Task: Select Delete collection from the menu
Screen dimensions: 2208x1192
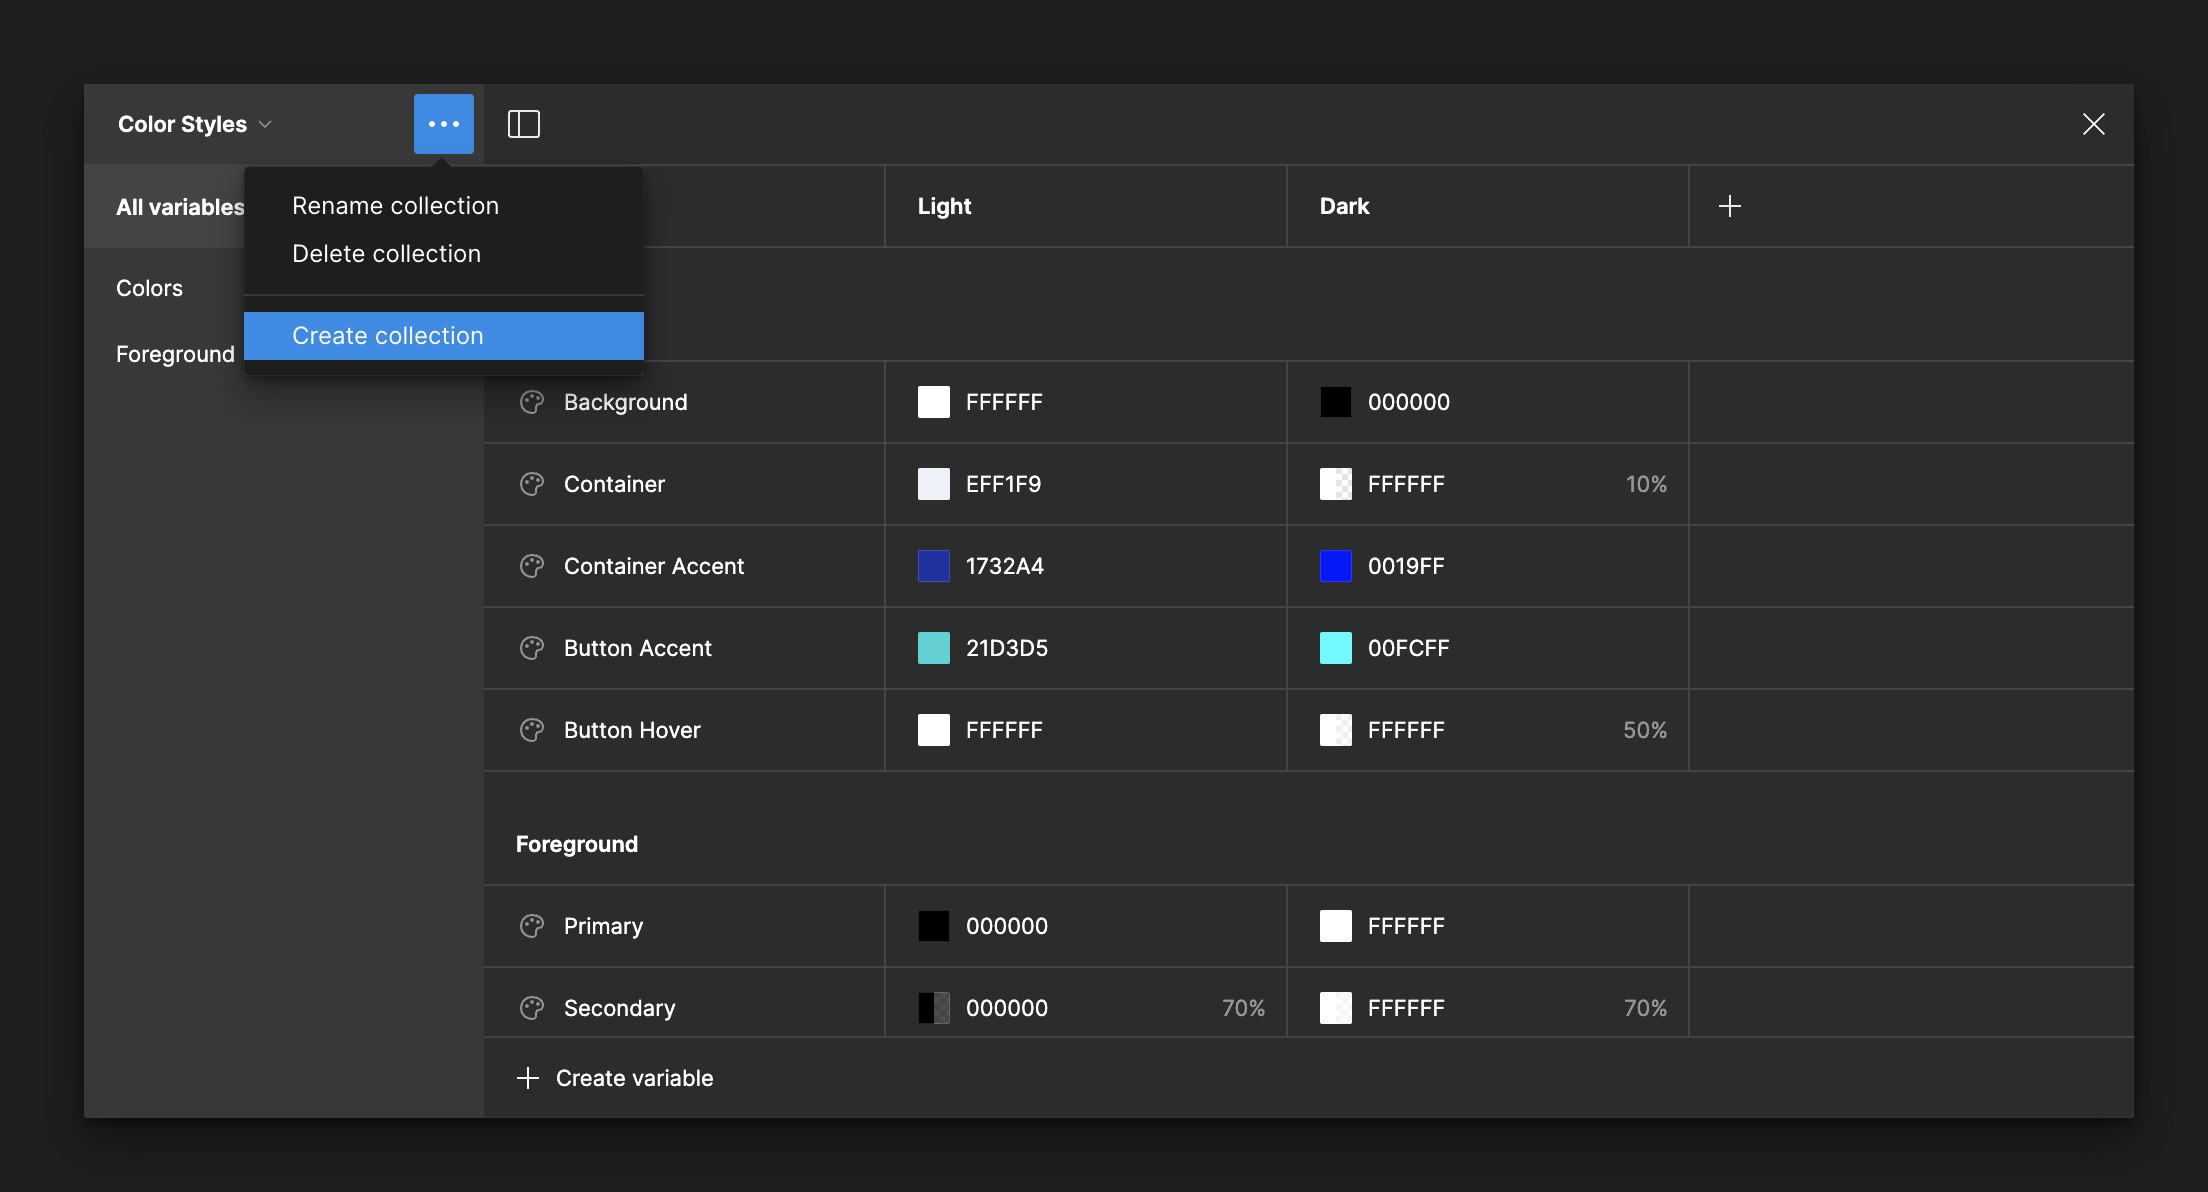Action: pyautogui.click(x=387, y=253)
